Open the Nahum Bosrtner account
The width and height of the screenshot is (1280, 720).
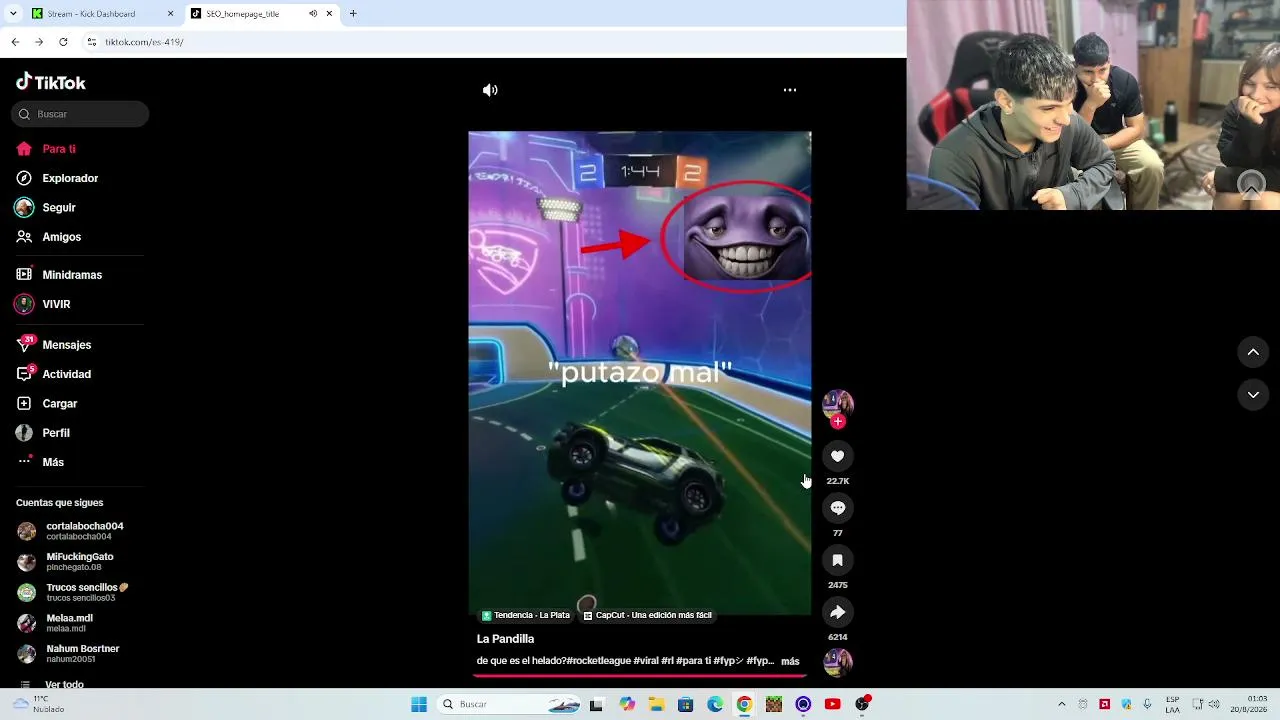69,654
